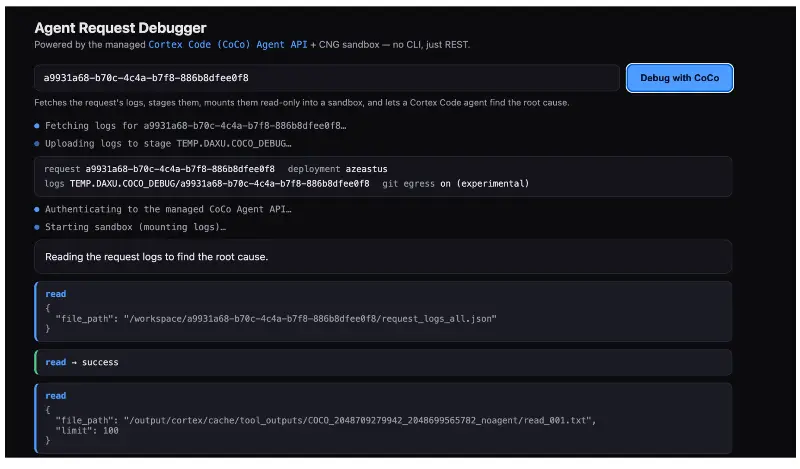Open the Cortex Code (CoCo) Agent API link

point(228,44)
